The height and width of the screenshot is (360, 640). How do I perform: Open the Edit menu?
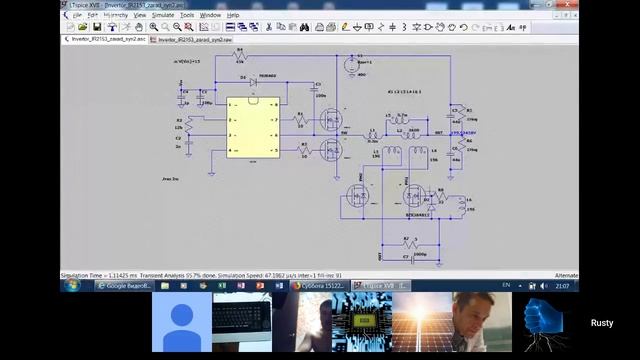pyautogui.click(x=93, y=15)
